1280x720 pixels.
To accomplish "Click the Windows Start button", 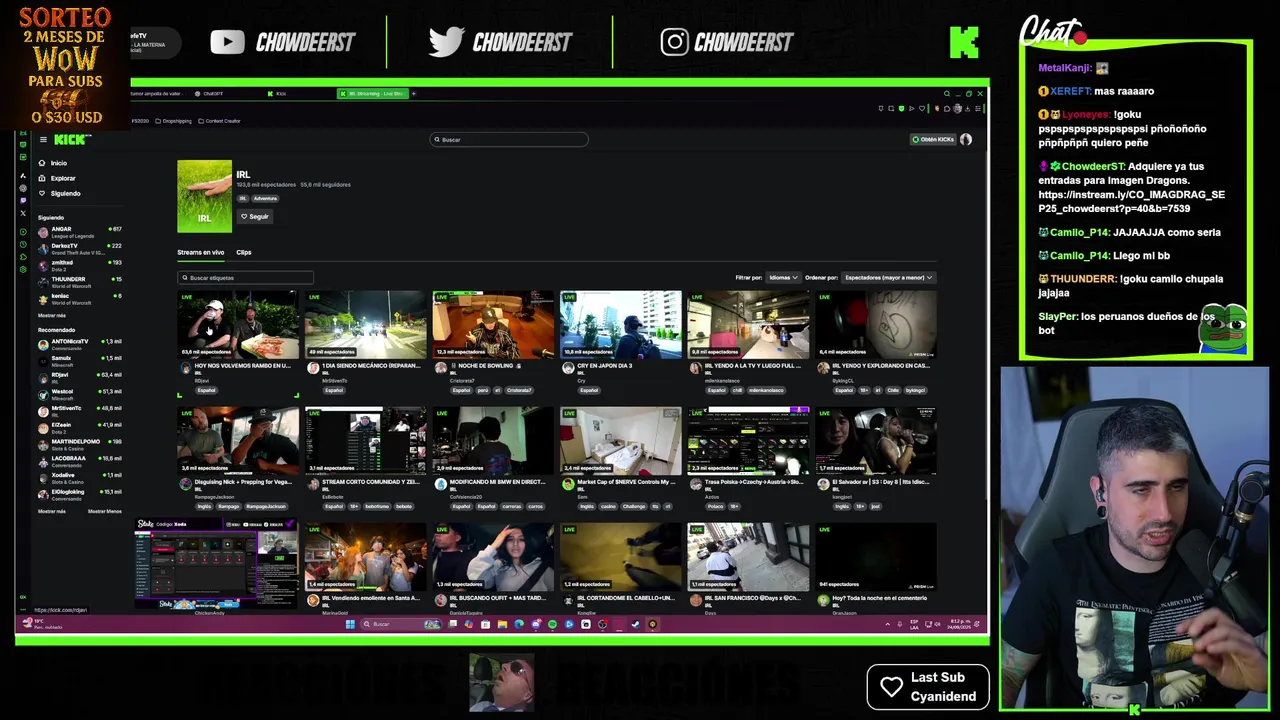I will coord(350,624).
